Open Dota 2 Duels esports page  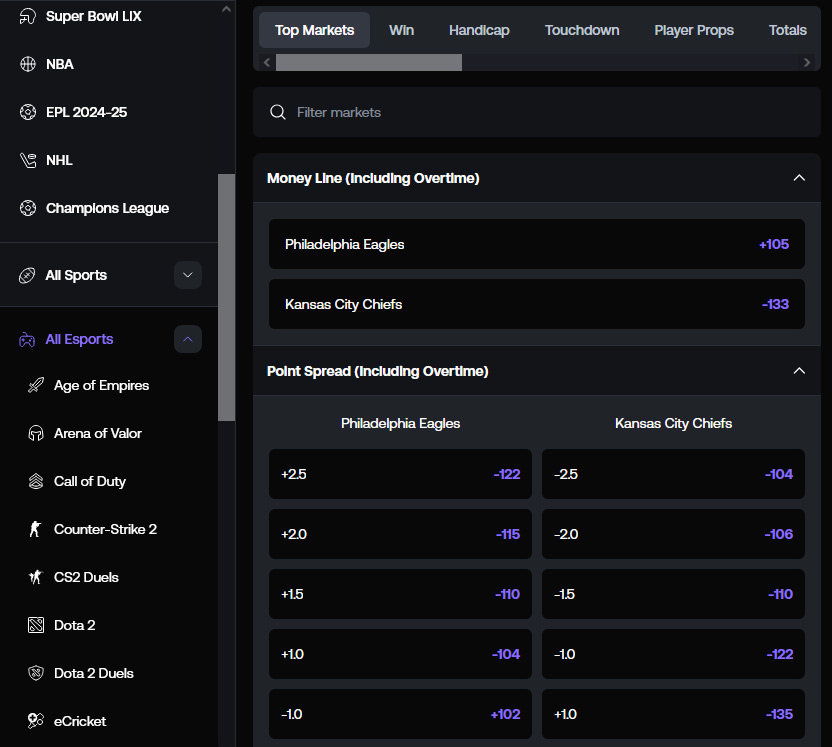coord(93,673)
